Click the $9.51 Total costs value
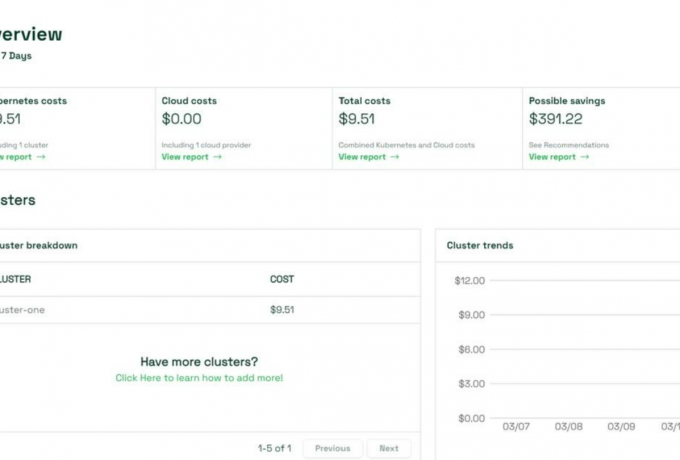 [x=356, y=119]
